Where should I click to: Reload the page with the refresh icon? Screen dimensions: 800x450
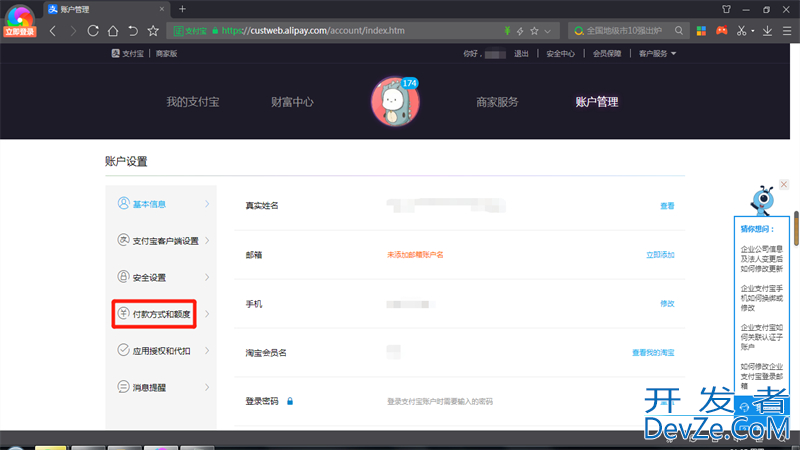(x=93, y=31)
